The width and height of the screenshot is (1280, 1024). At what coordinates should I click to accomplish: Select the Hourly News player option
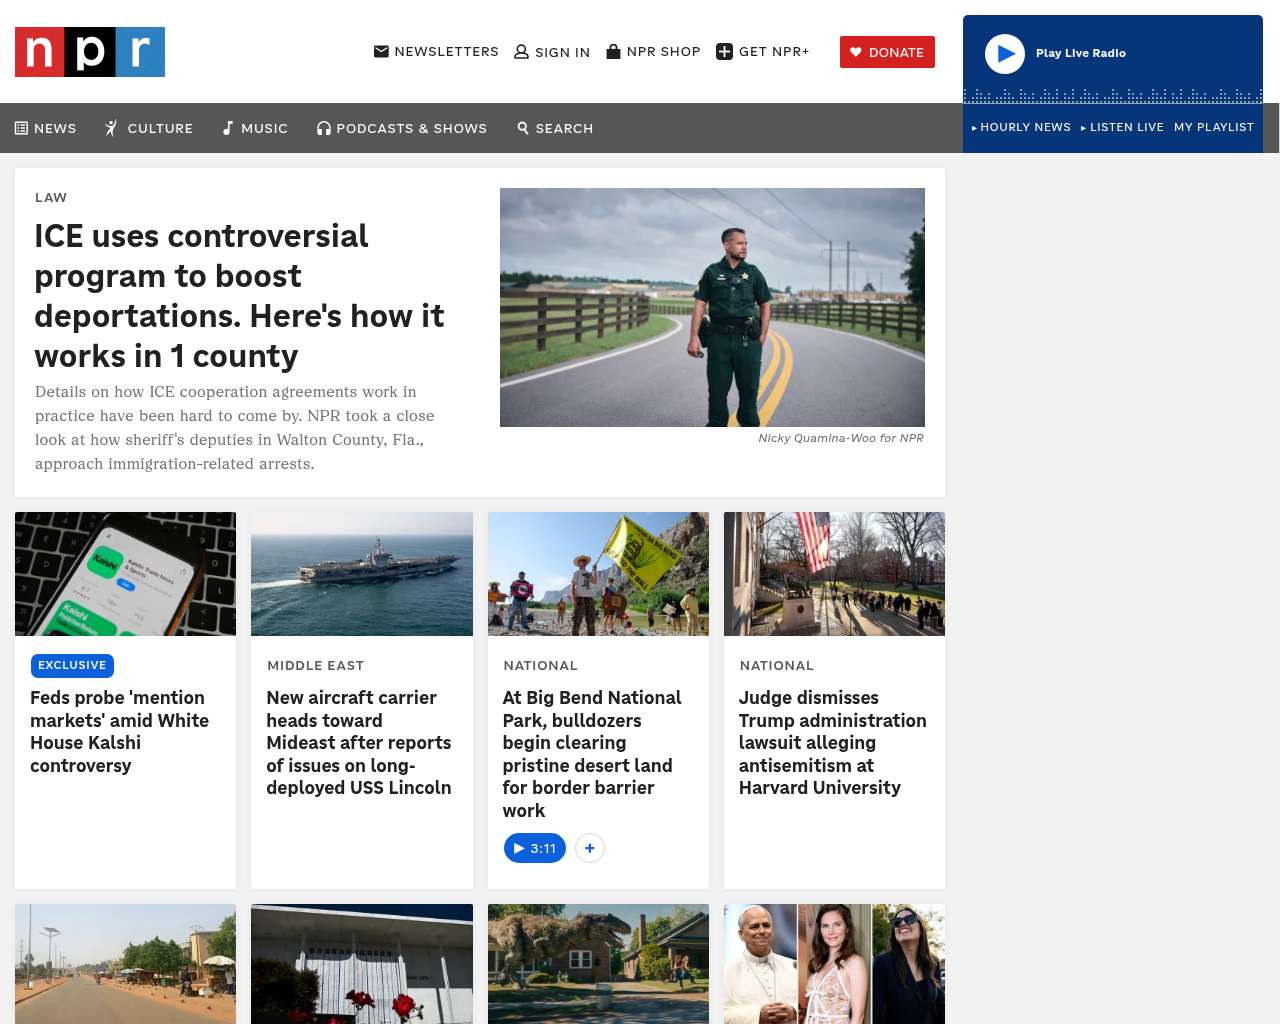[x=1021, y=127]
